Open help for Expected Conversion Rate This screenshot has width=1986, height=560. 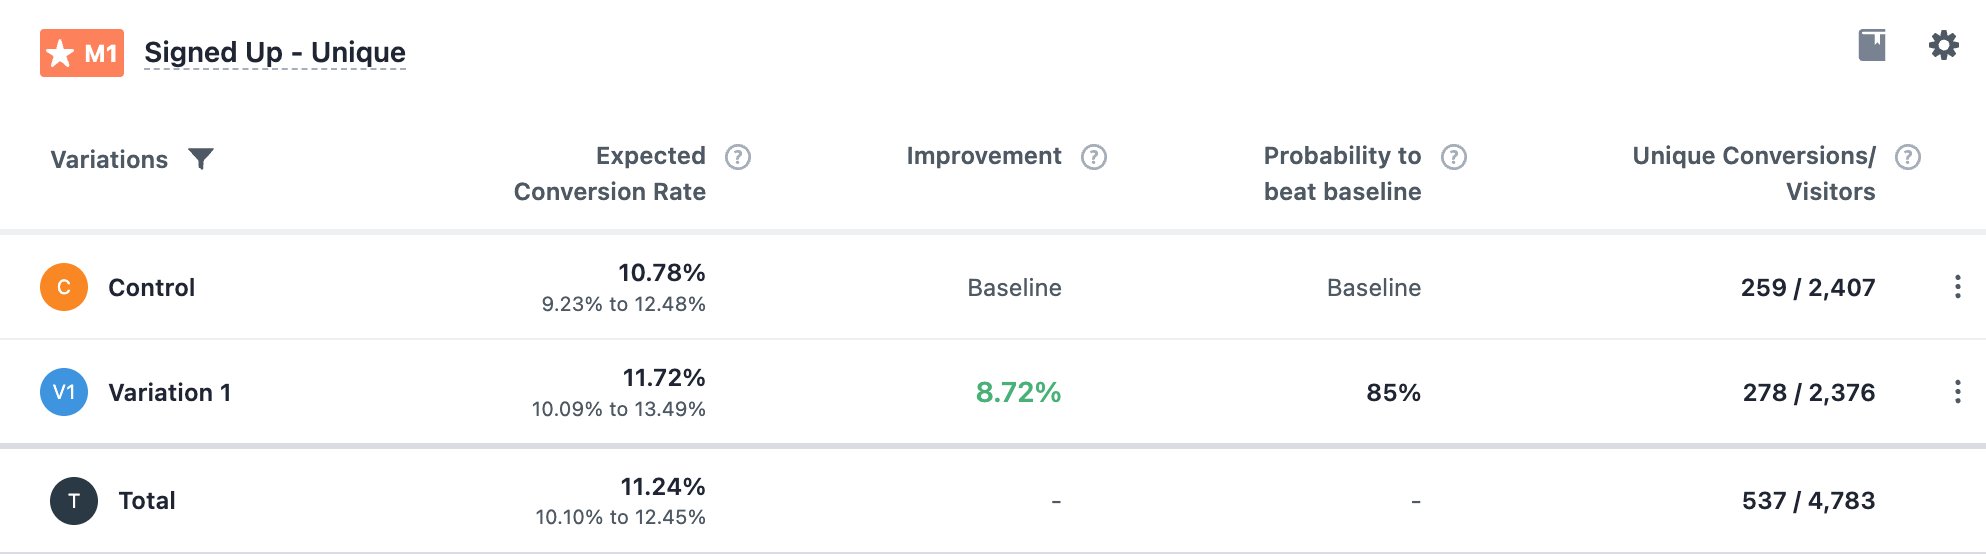pos(738,157)
